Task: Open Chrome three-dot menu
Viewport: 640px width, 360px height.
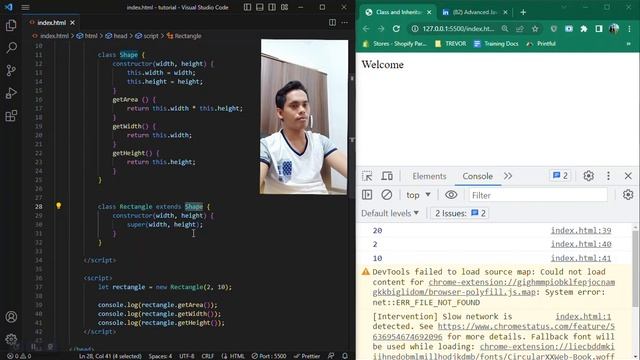Action: (629, 29)
